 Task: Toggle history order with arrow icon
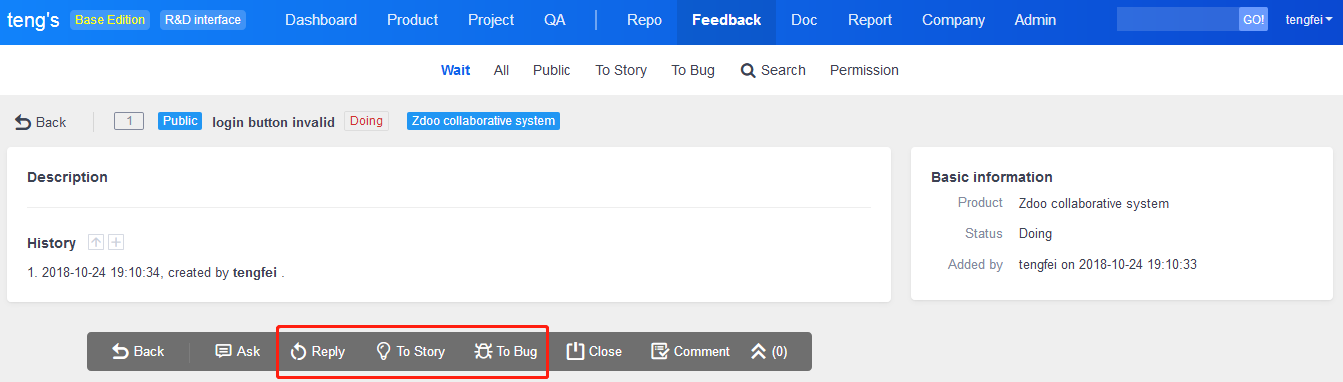96,242
